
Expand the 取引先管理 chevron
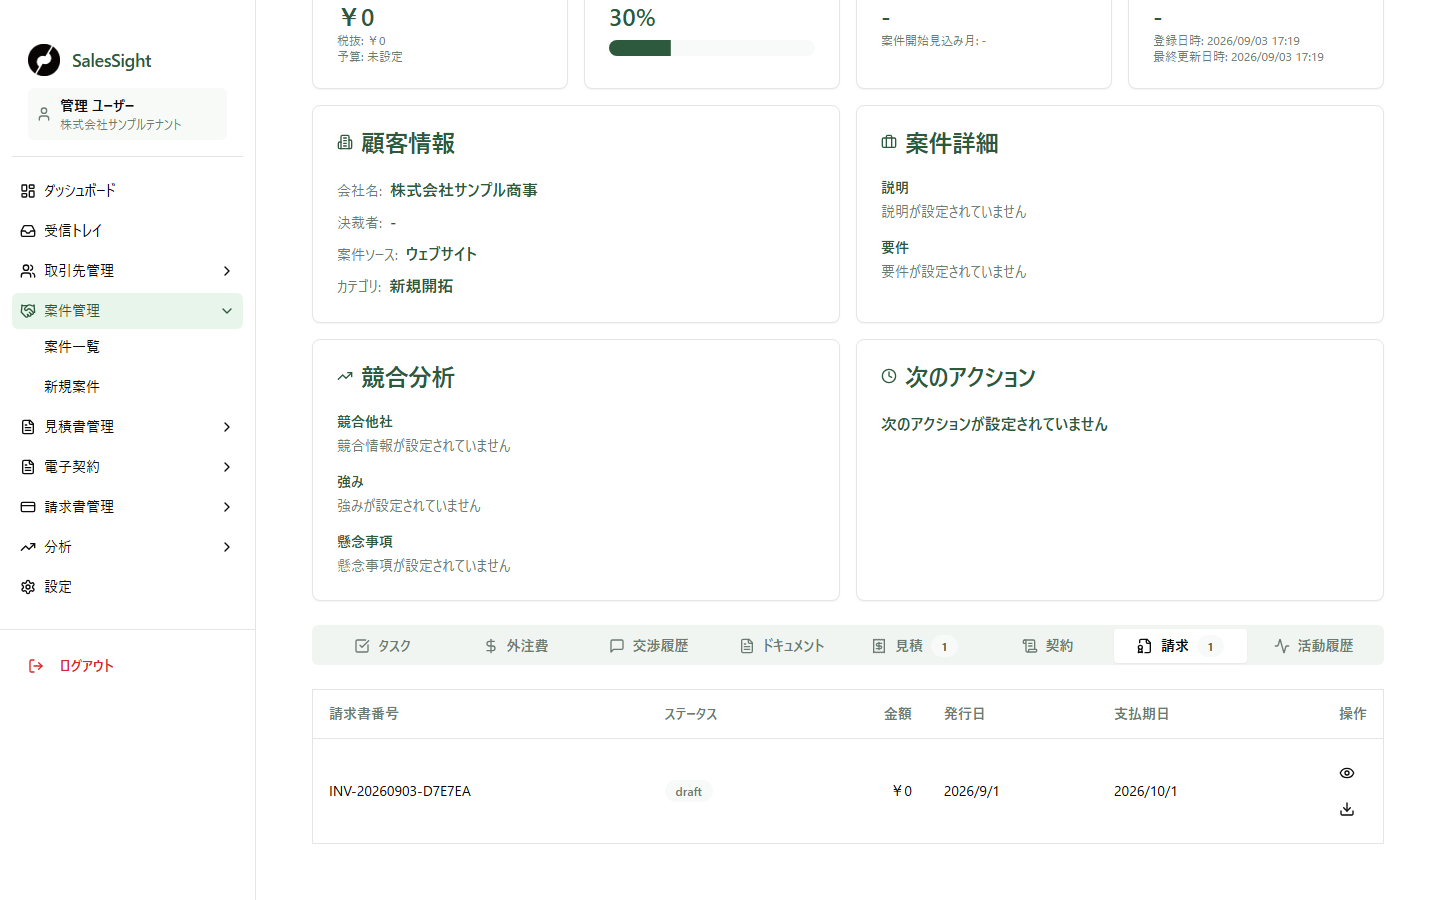pyautogui.click(x=227, y=271)
